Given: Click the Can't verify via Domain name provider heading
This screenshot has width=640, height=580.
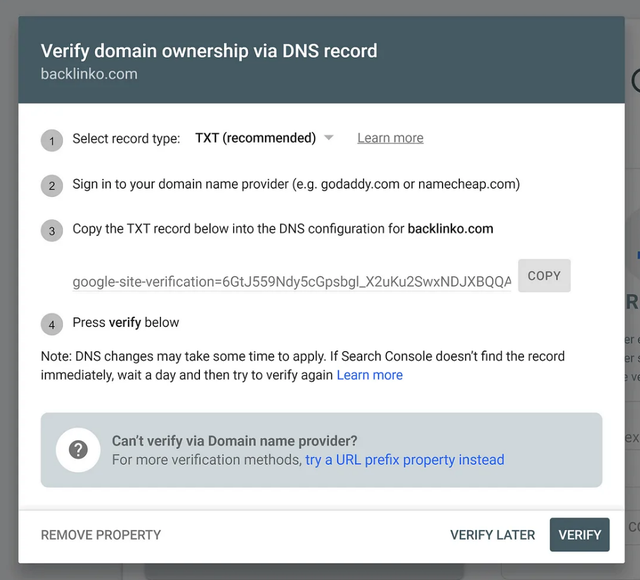Looking at the screenshot, I should pos(235,441).
